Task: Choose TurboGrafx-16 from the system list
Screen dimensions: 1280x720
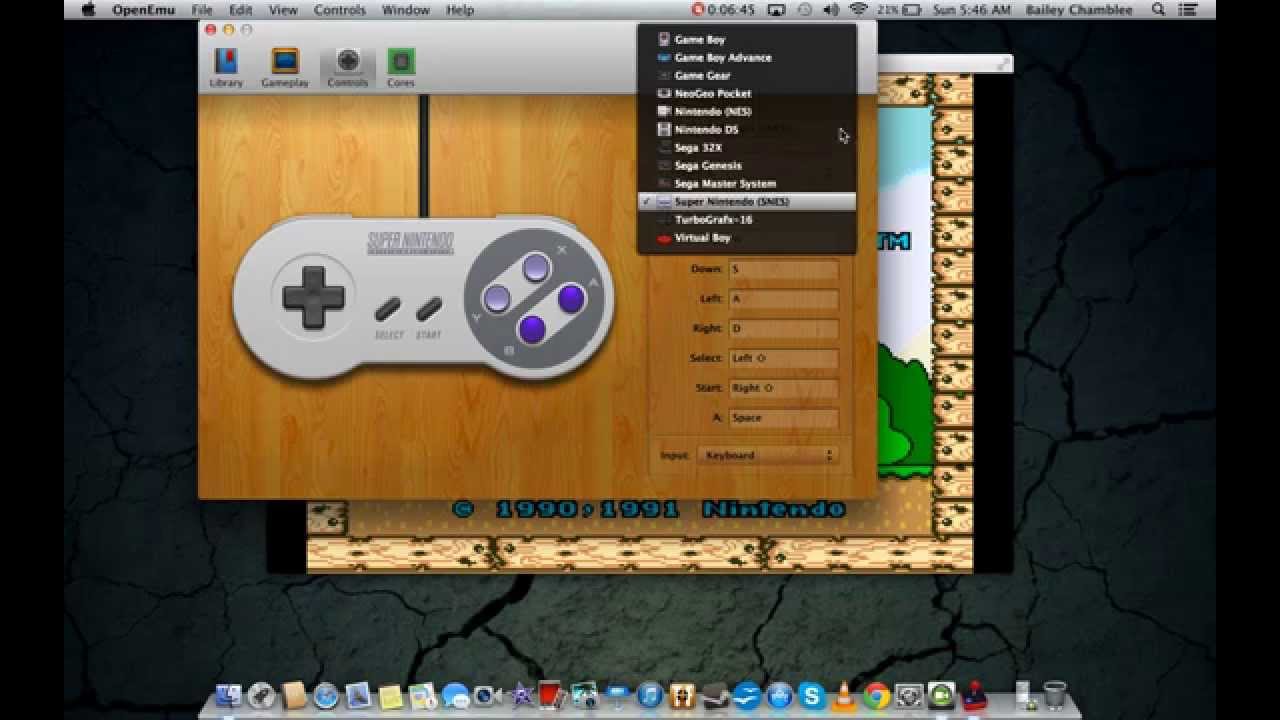Action: [747, 220]
